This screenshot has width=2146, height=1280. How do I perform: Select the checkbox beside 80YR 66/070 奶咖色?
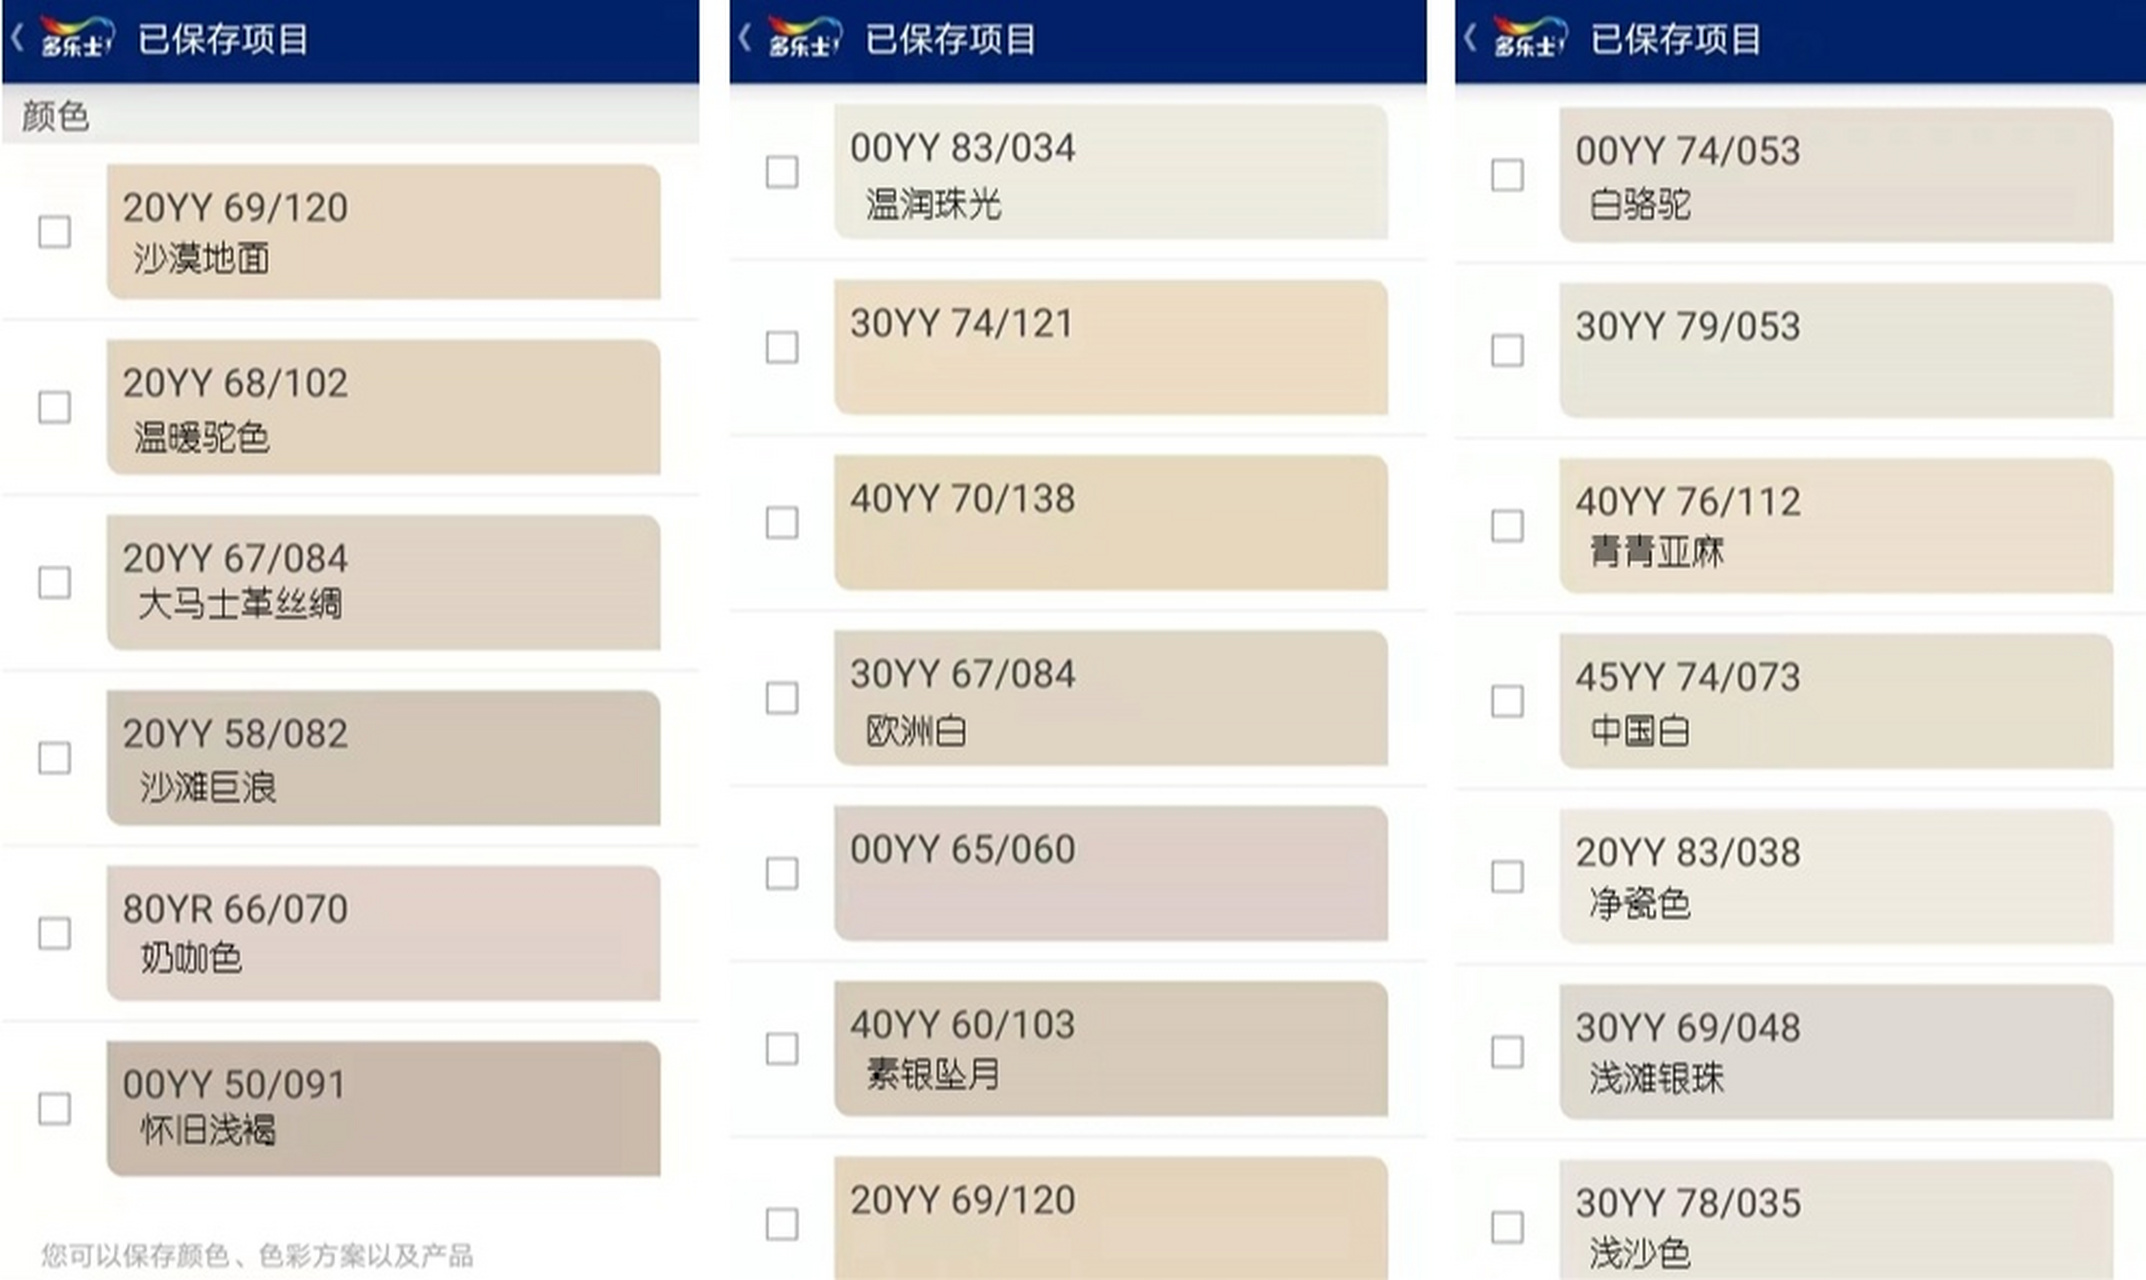54,933
